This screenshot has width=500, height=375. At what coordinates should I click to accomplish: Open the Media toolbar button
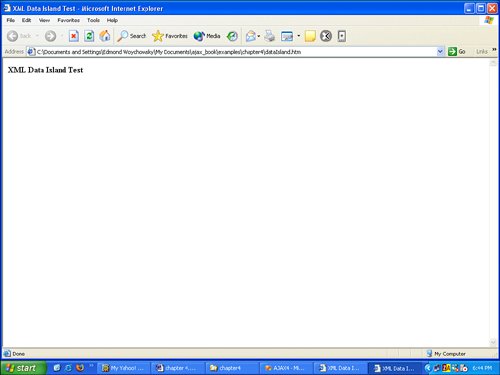coord(207,36)
